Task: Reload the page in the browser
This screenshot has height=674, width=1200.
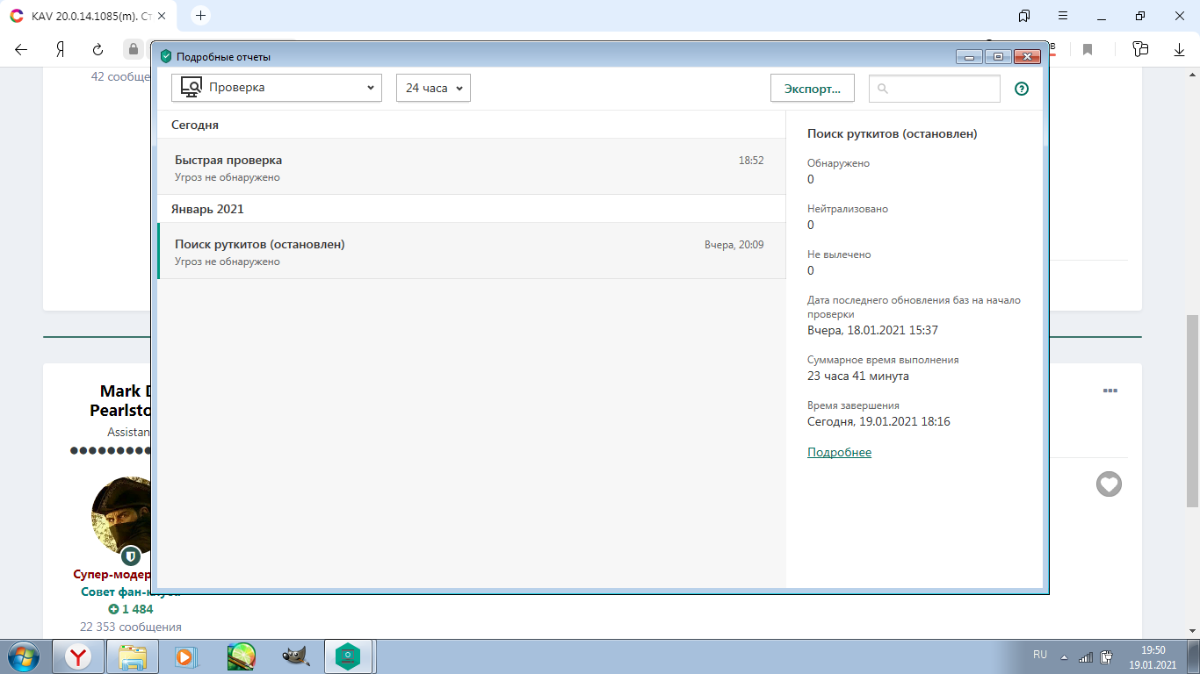Action: [x=98, y=49]
